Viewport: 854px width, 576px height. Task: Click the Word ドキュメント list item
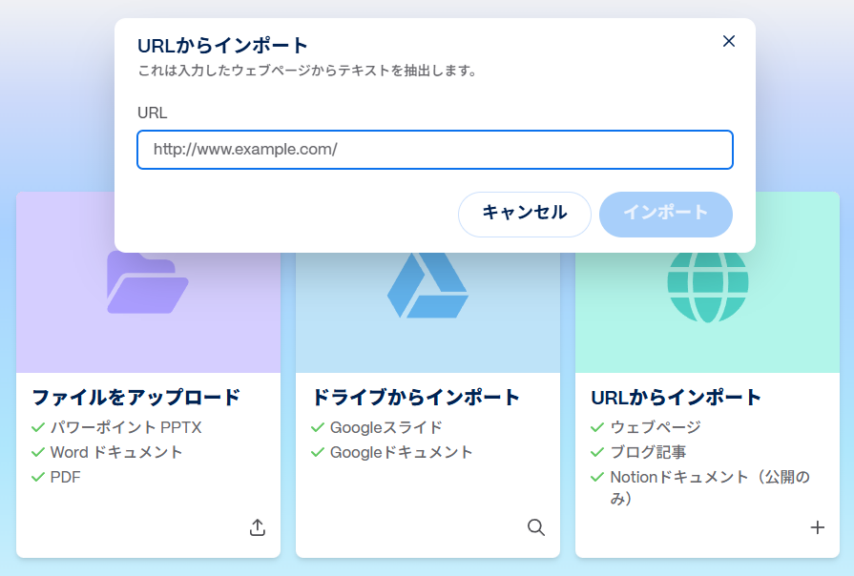[116, 452]
